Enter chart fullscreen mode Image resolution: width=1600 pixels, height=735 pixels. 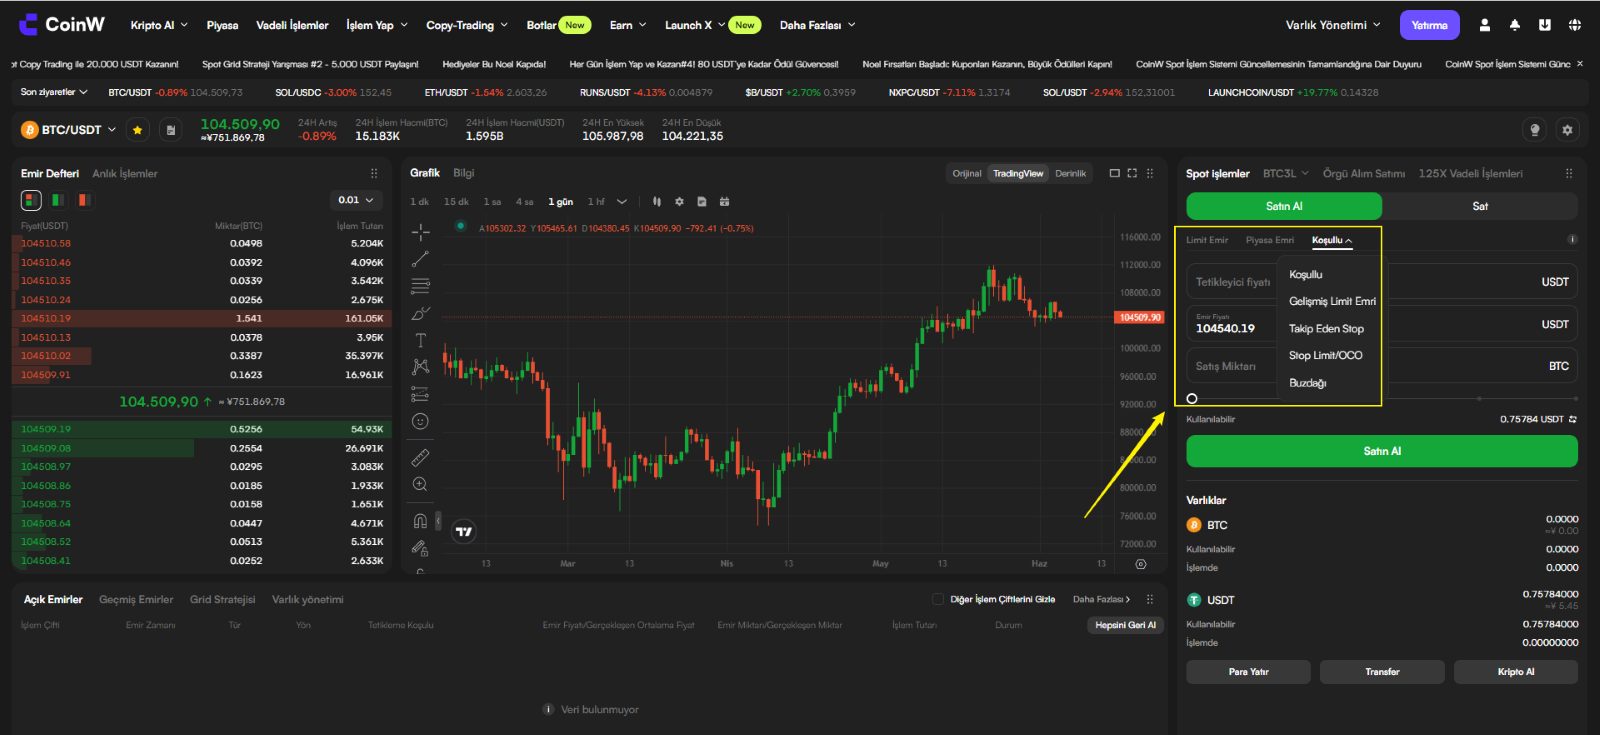tap(1132, 173)
